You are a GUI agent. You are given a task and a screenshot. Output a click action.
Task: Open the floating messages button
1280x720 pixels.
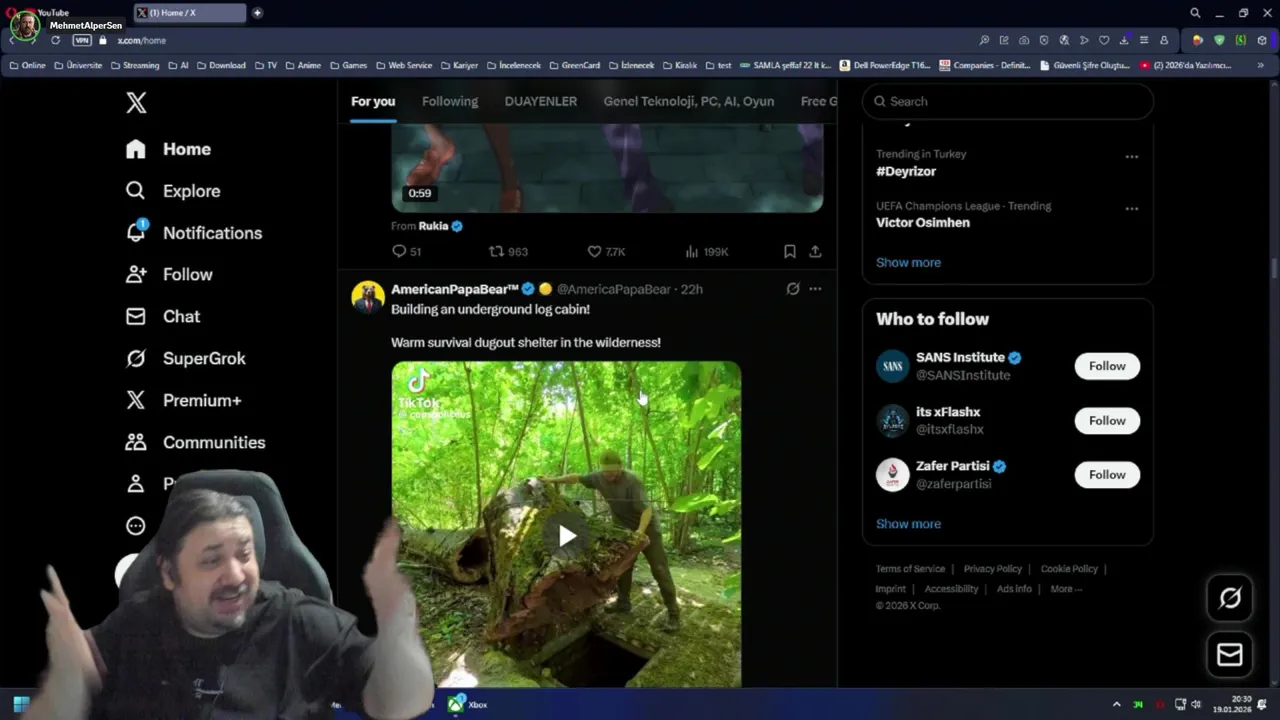(x=1230, y=655)
